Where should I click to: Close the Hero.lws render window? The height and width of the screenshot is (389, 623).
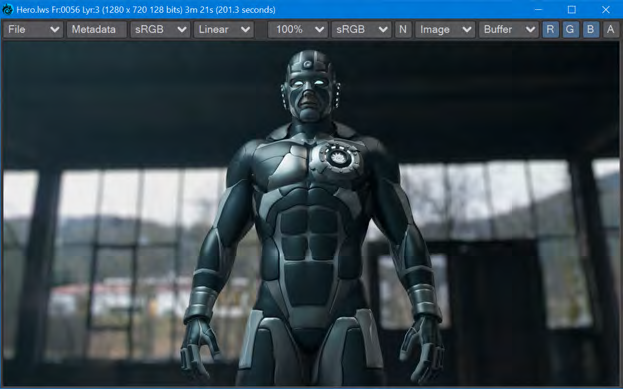click(606, 10)
